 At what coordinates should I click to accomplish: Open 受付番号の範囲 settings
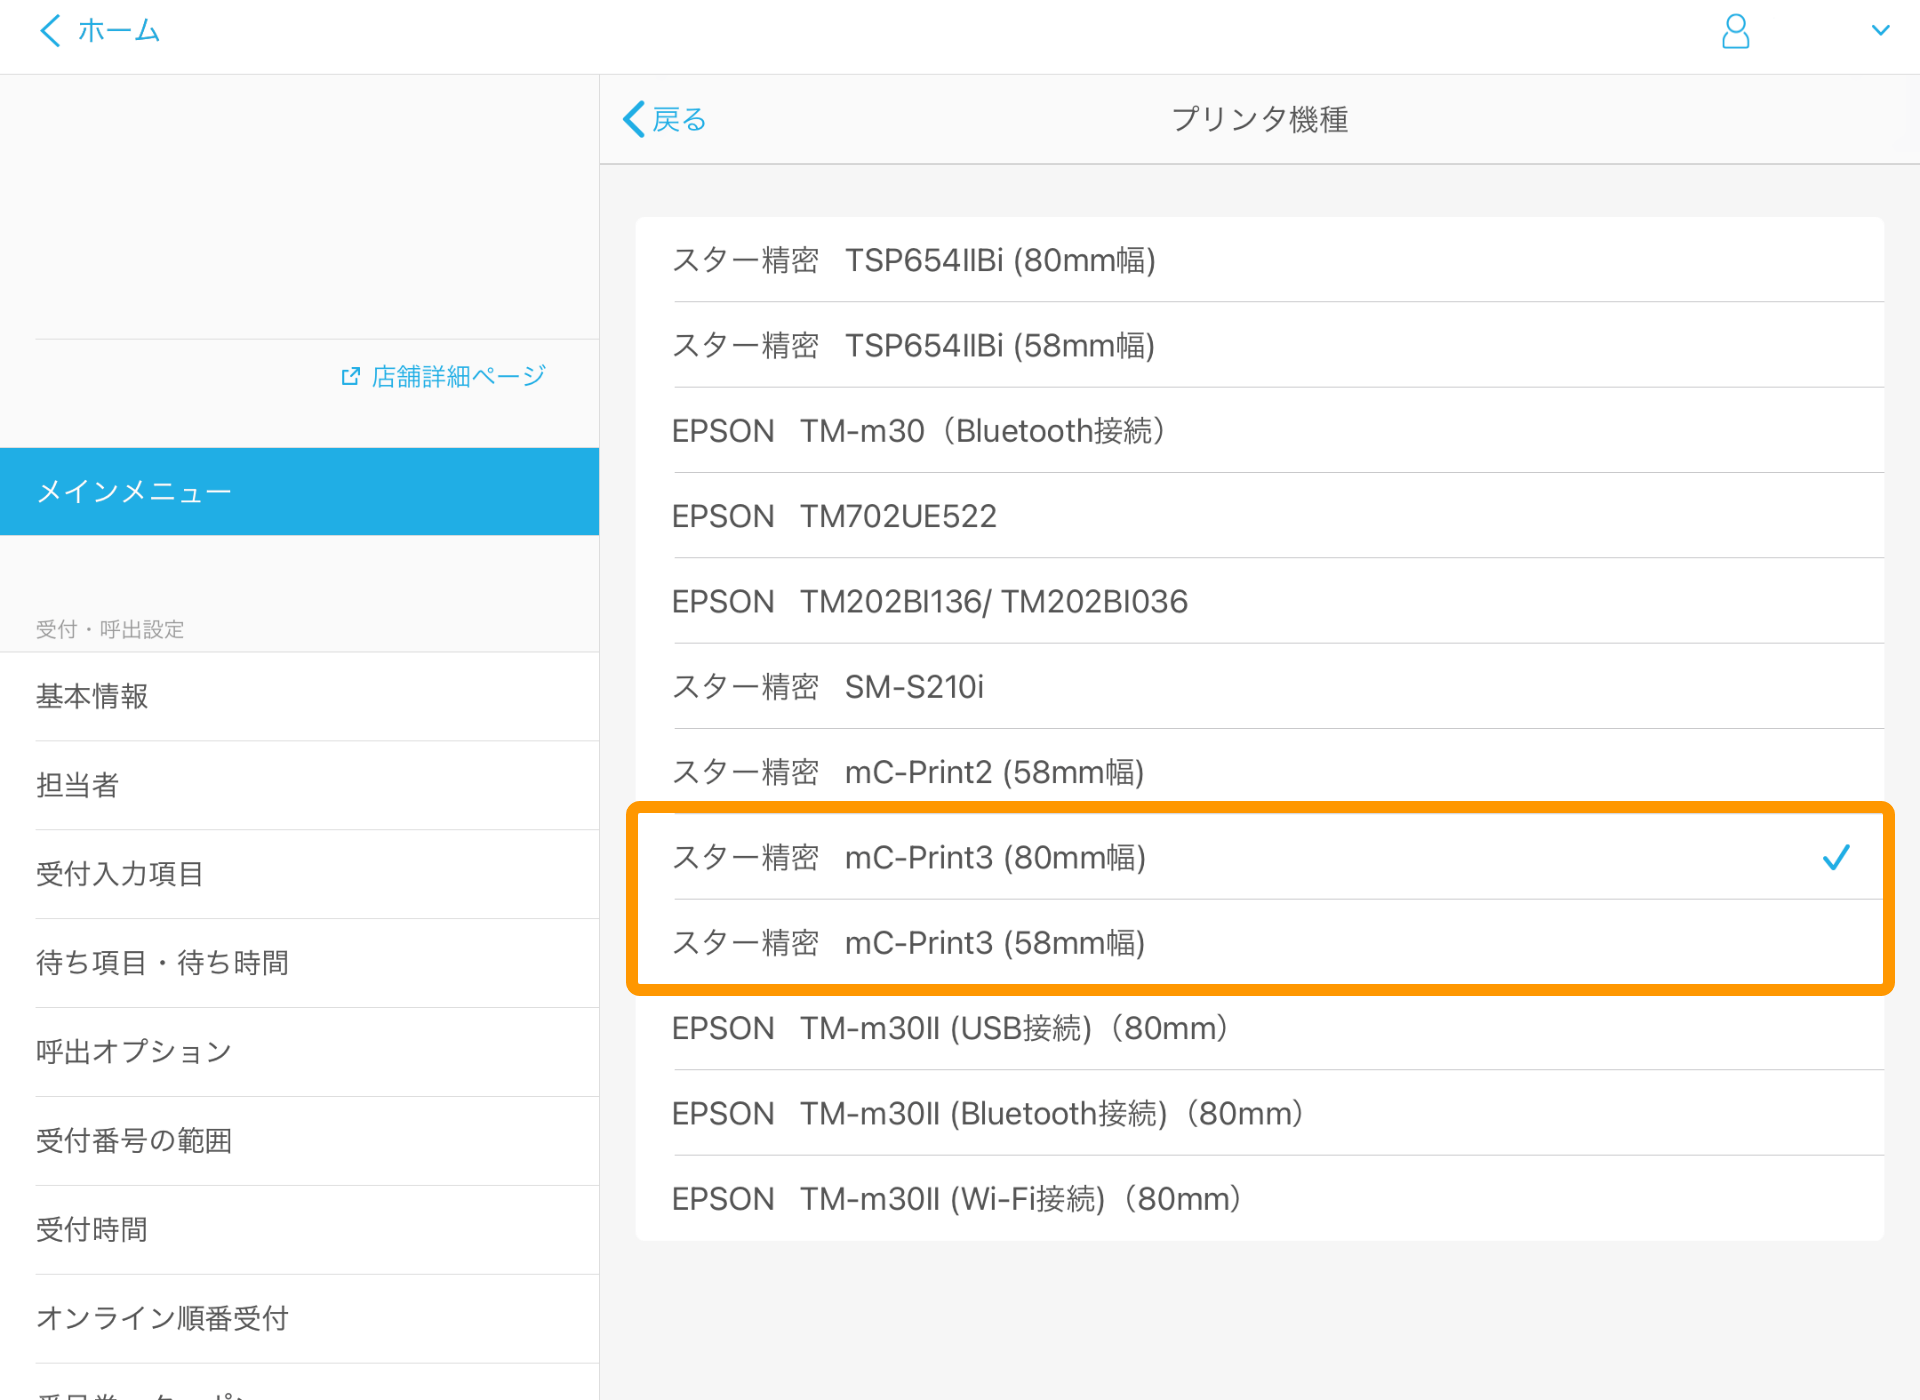299,1141
